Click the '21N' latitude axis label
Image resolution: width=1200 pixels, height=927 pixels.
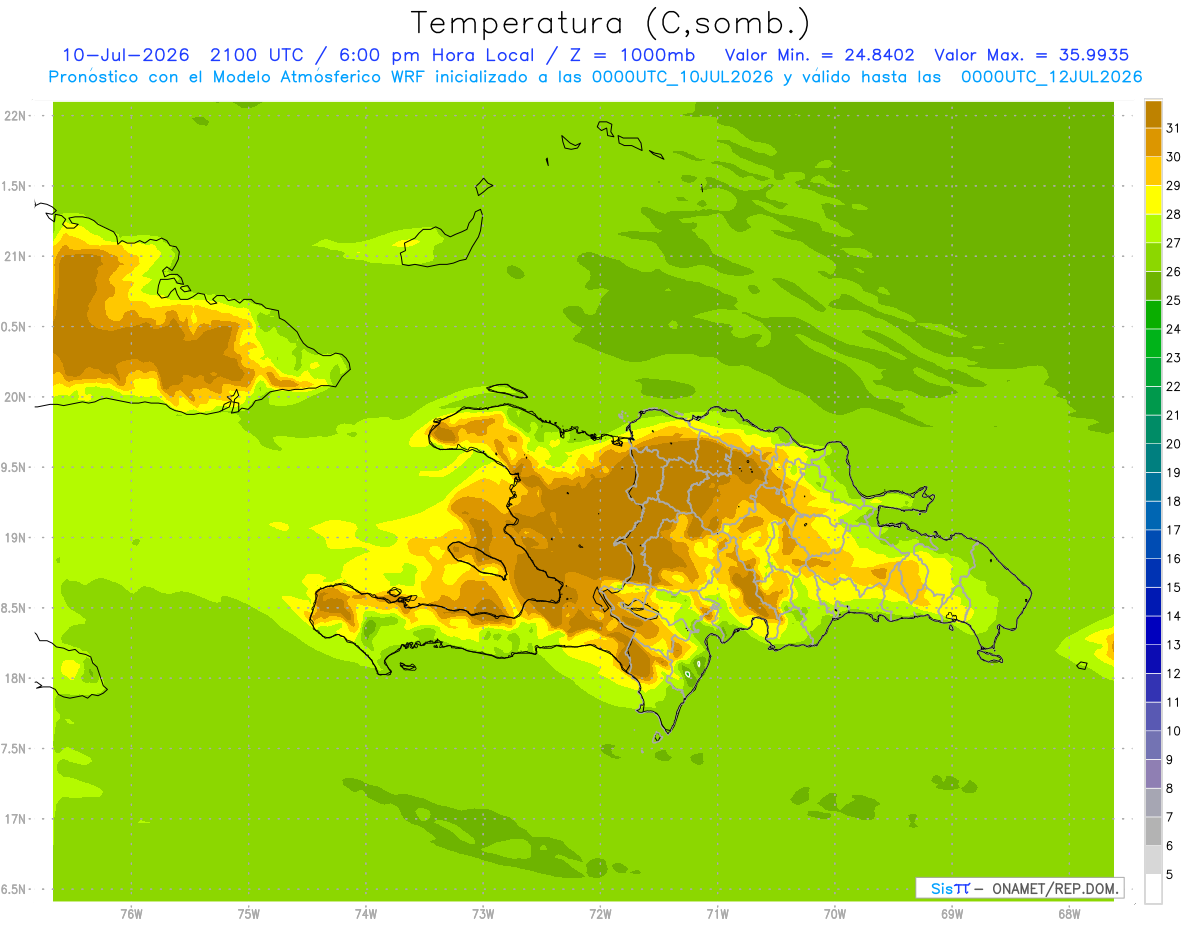(14, 257)
